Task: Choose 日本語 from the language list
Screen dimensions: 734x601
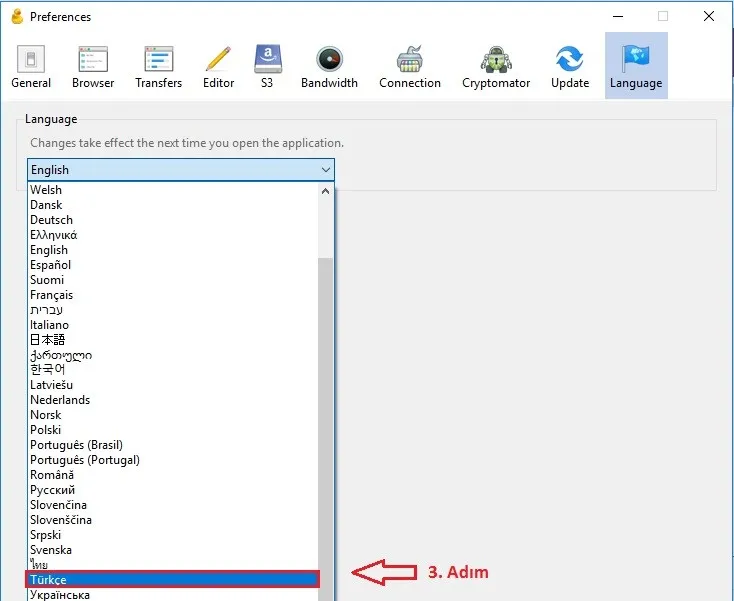Action: (173, 339)
